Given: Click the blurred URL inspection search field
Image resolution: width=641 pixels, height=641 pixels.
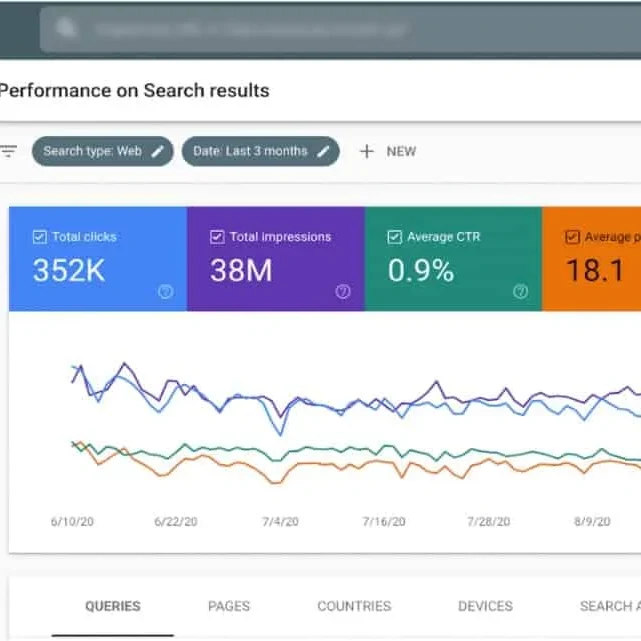Looking at the screenshot, I should click(x=340, y=29).
